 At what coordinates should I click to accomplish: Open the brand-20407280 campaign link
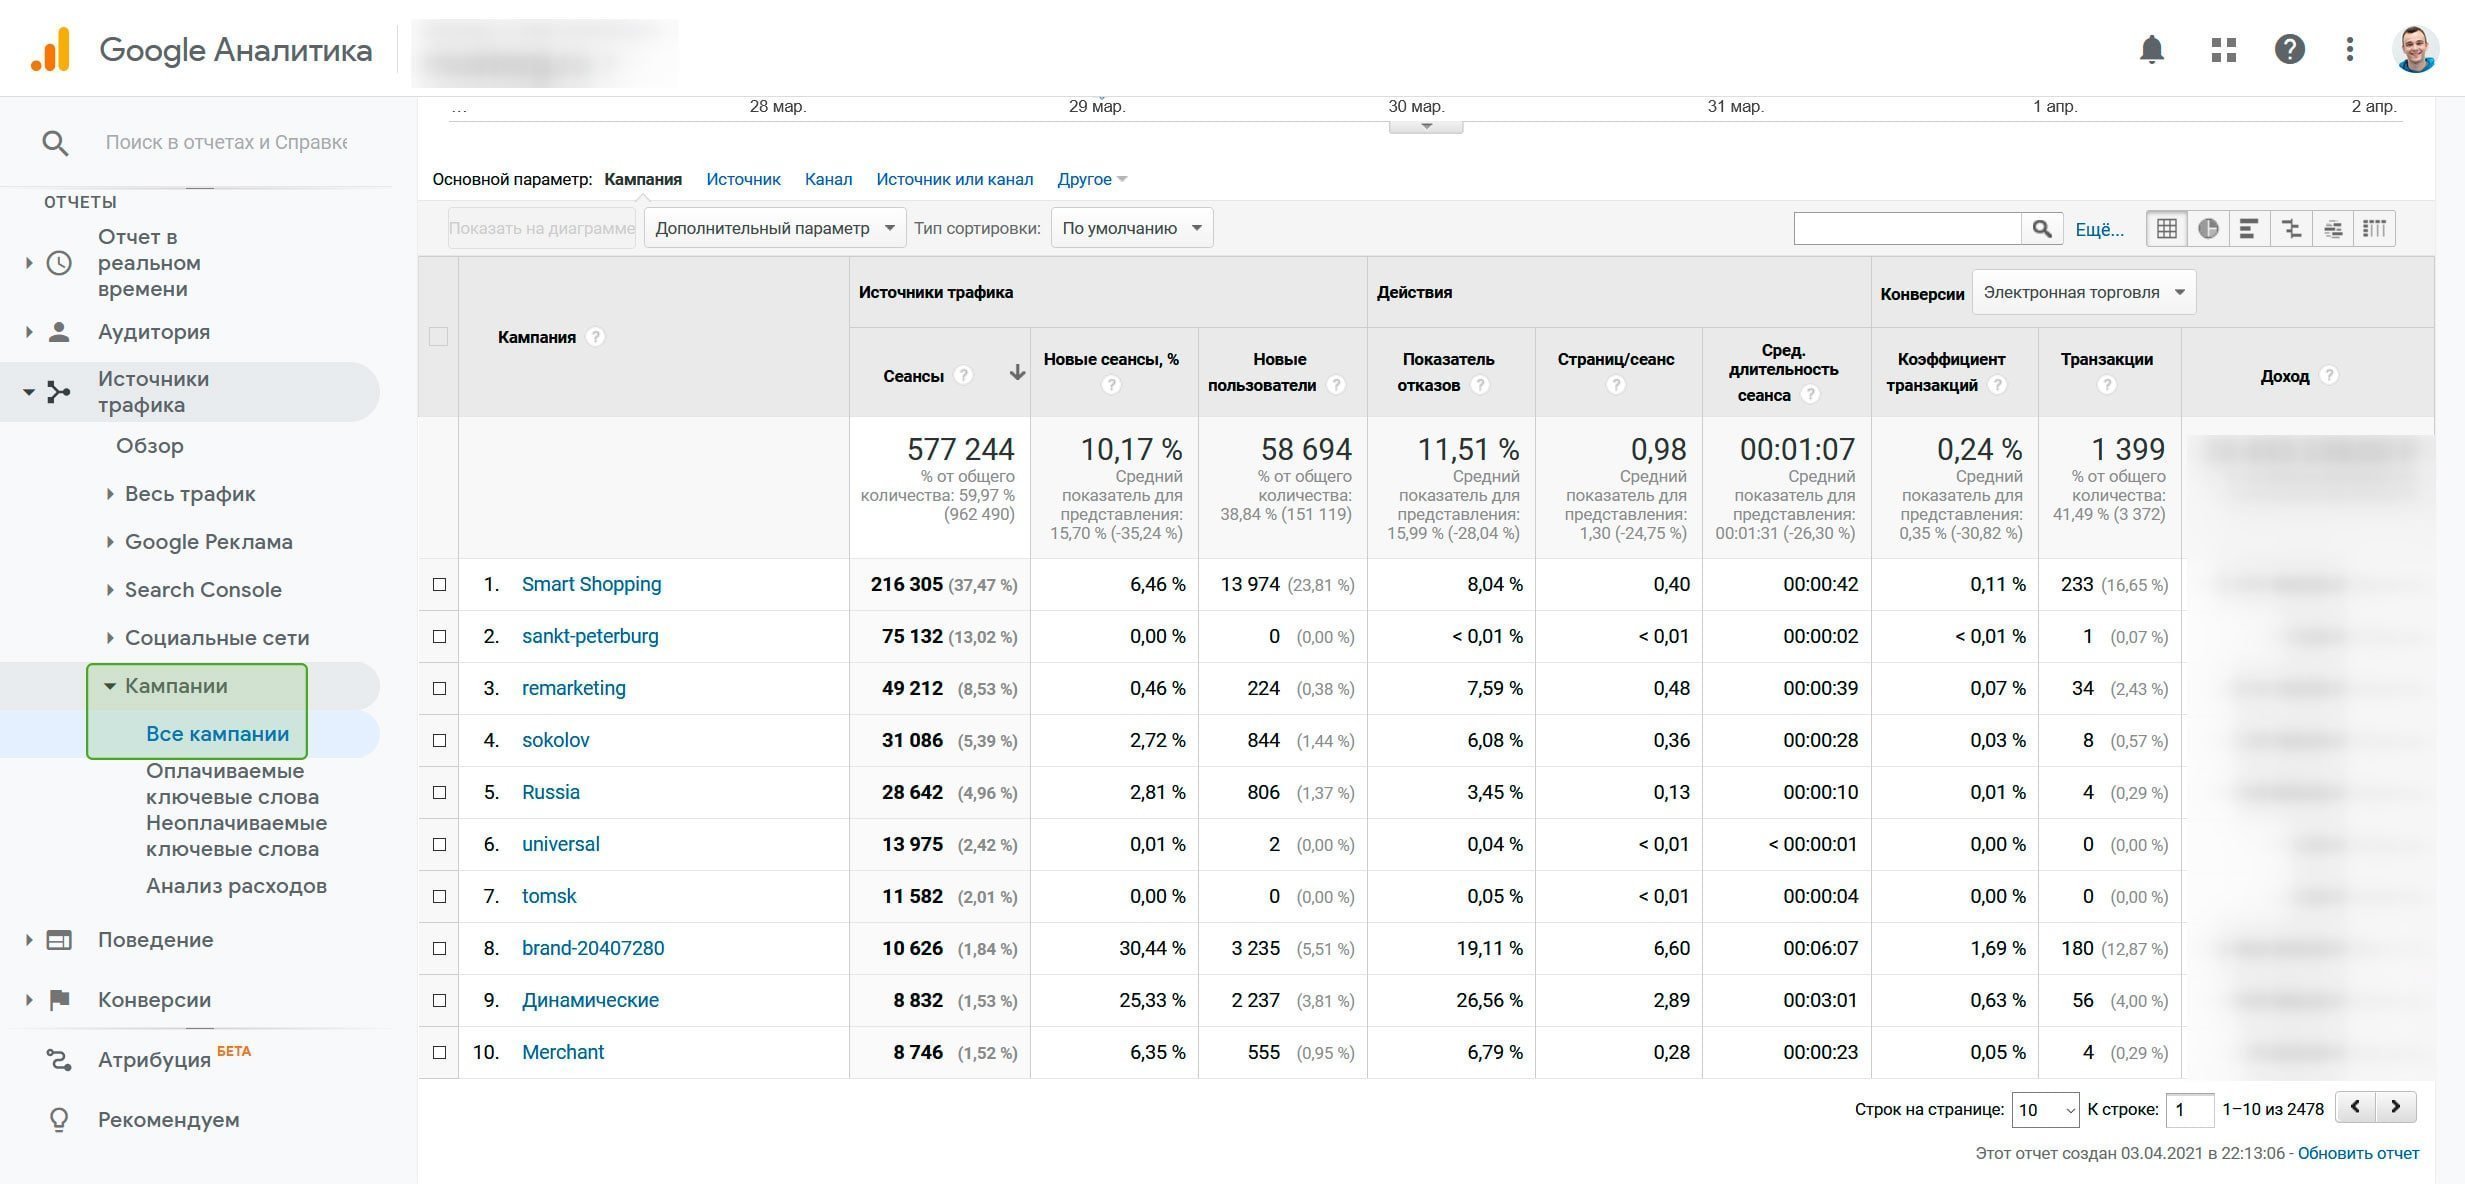coord(592,948)
